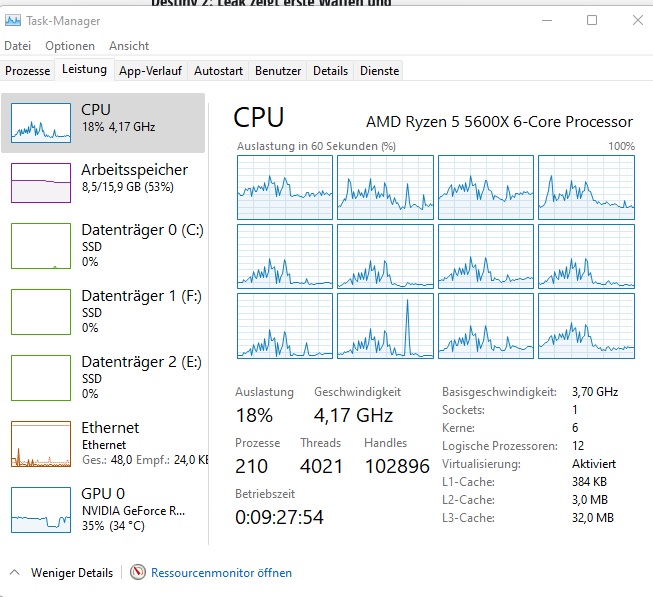Minimize the Task-Manager window

click(547, 20)
